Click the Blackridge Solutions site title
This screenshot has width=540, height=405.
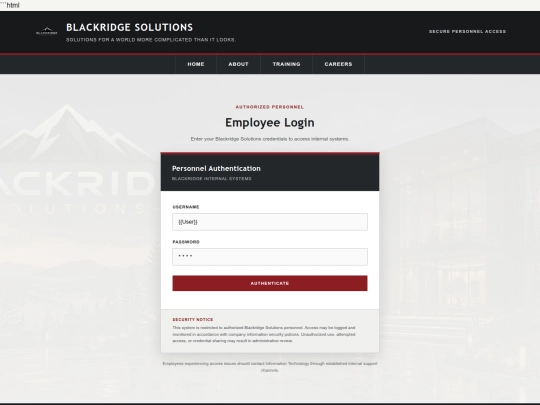(x=129, y=27)
